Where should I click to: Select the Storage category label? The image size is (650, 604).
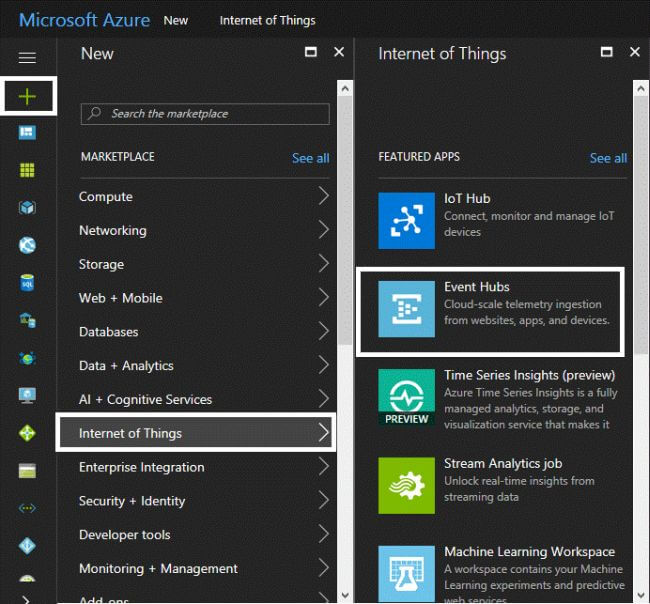102,264
